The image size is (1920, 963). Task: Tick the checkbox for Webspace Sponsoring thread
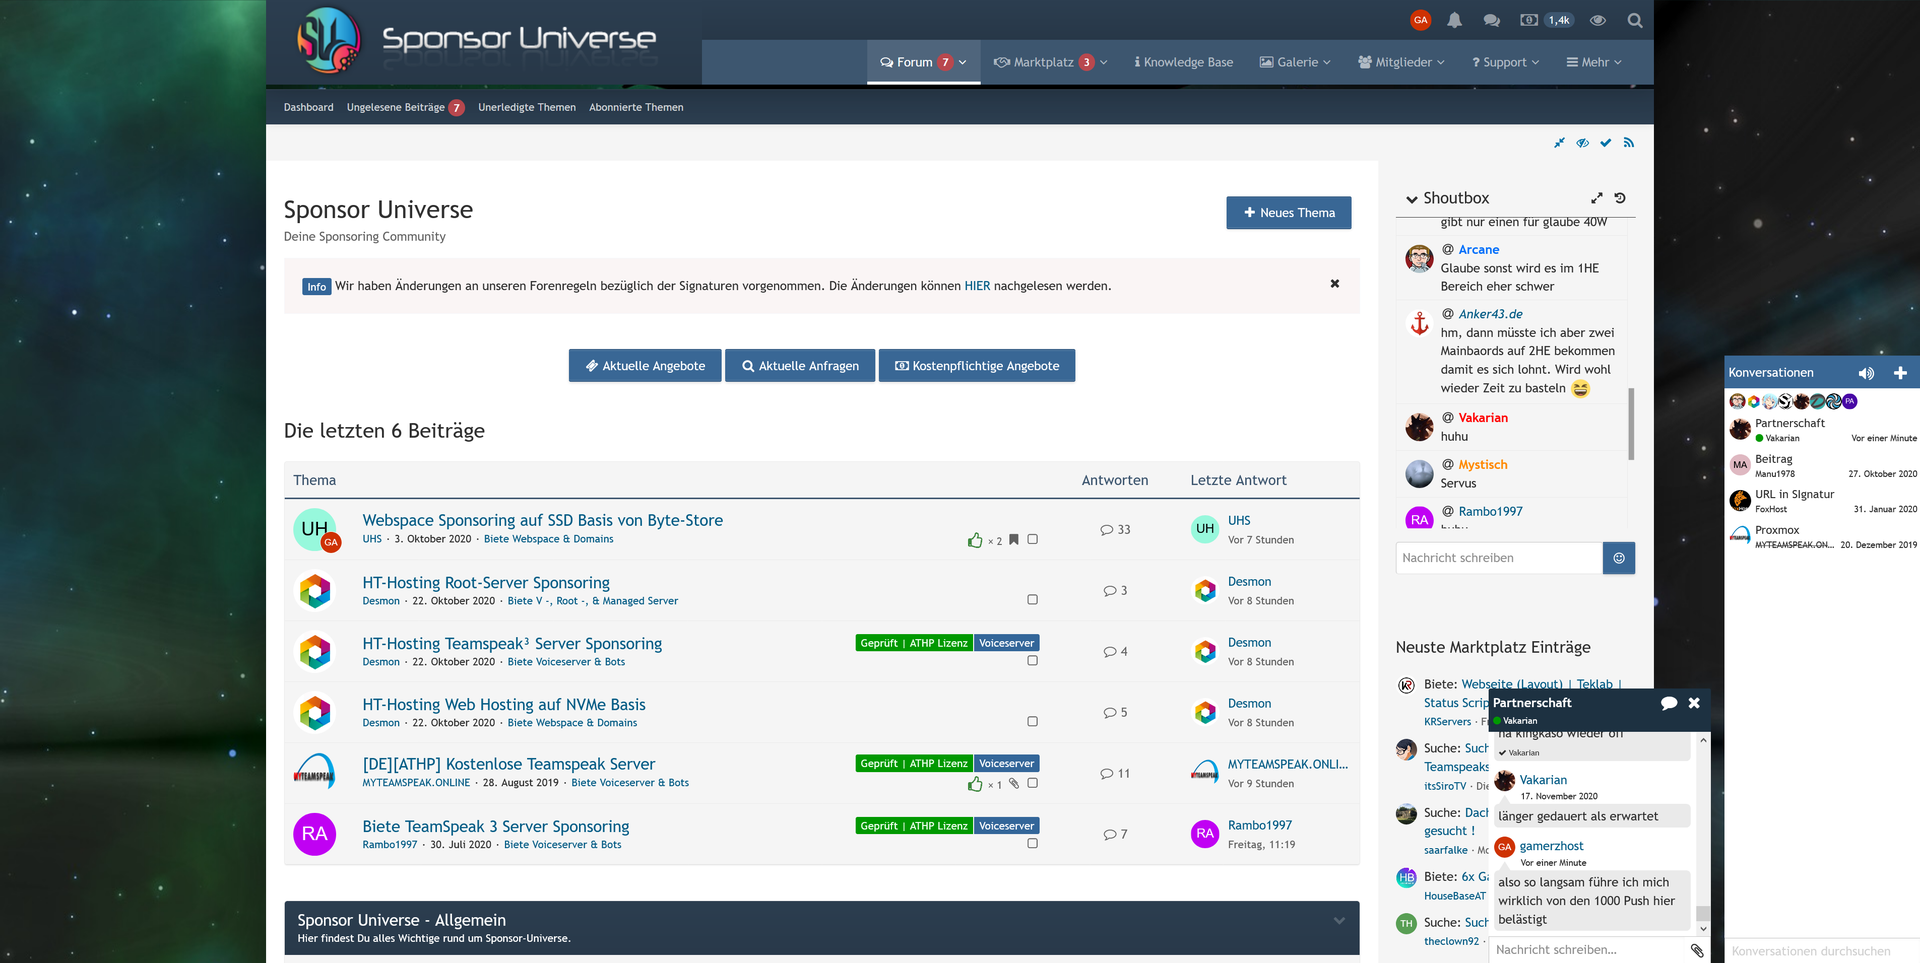click(1033, 539)
